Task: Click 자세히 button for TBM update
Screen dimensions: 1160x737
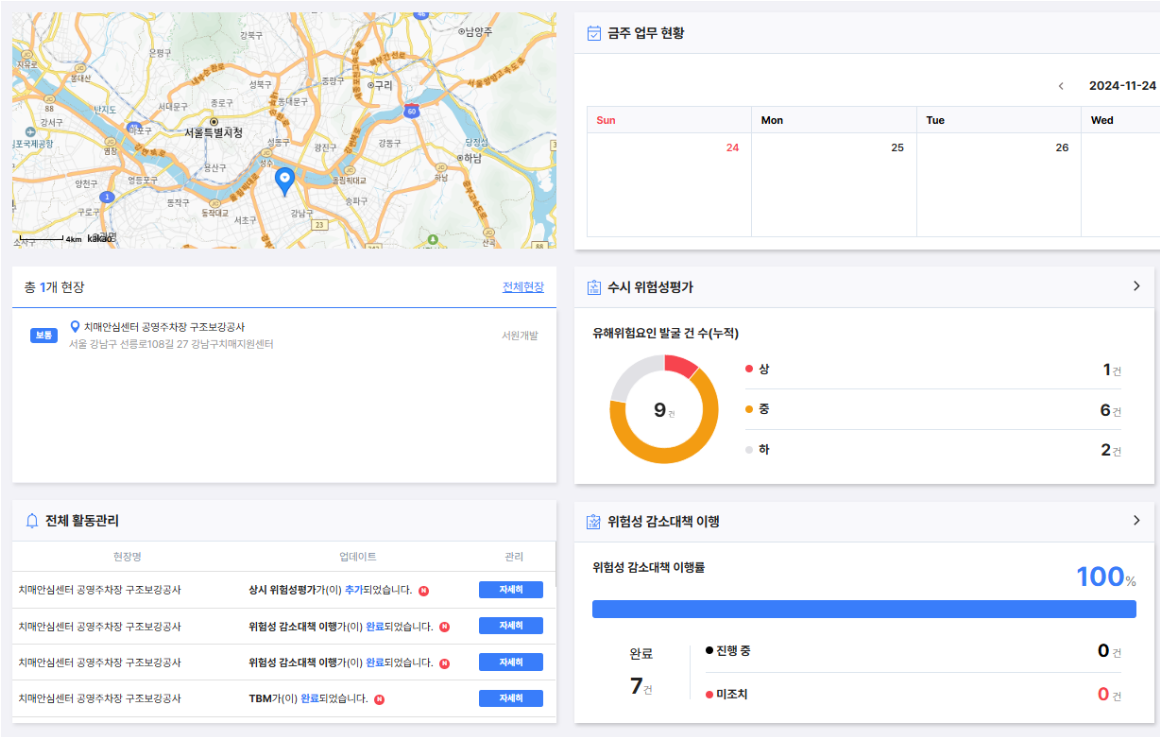Action: (510, 698)
